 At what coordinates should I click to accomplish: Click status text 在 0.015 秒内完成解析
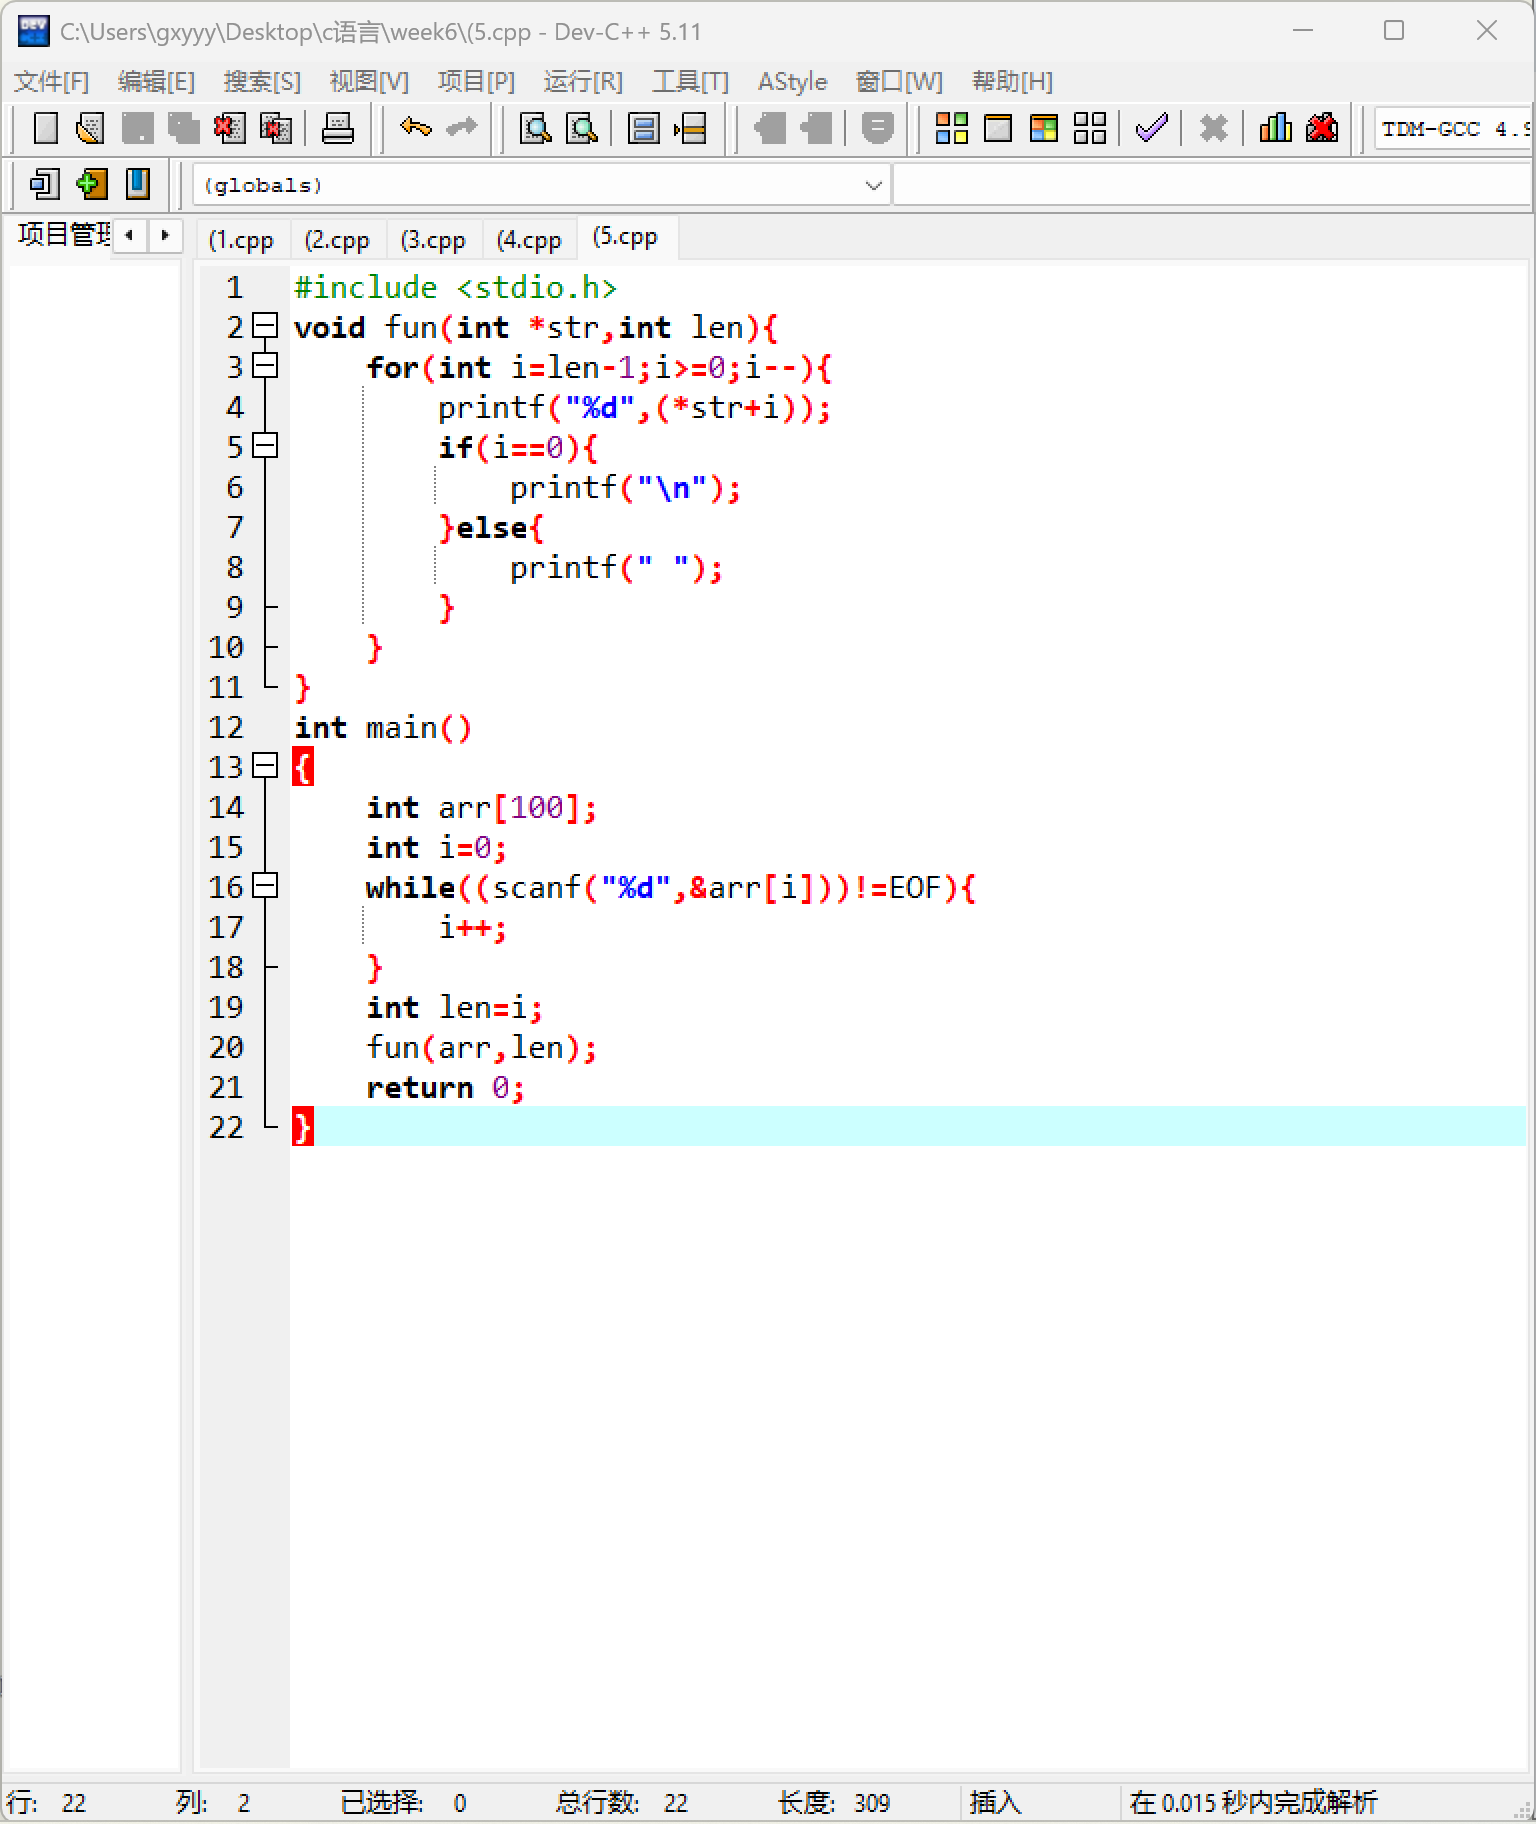(1253, 1802)
